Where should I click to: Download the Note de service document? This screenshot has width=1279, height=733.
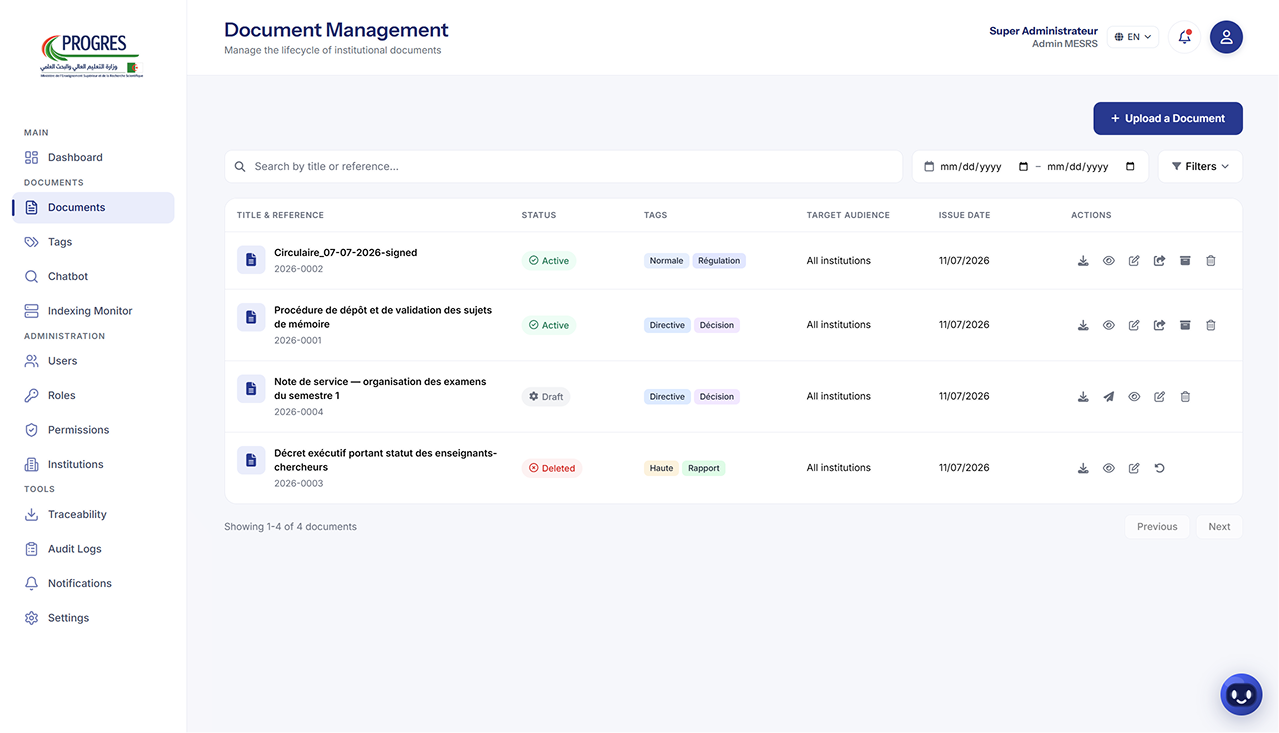[x=1083, y=397]
